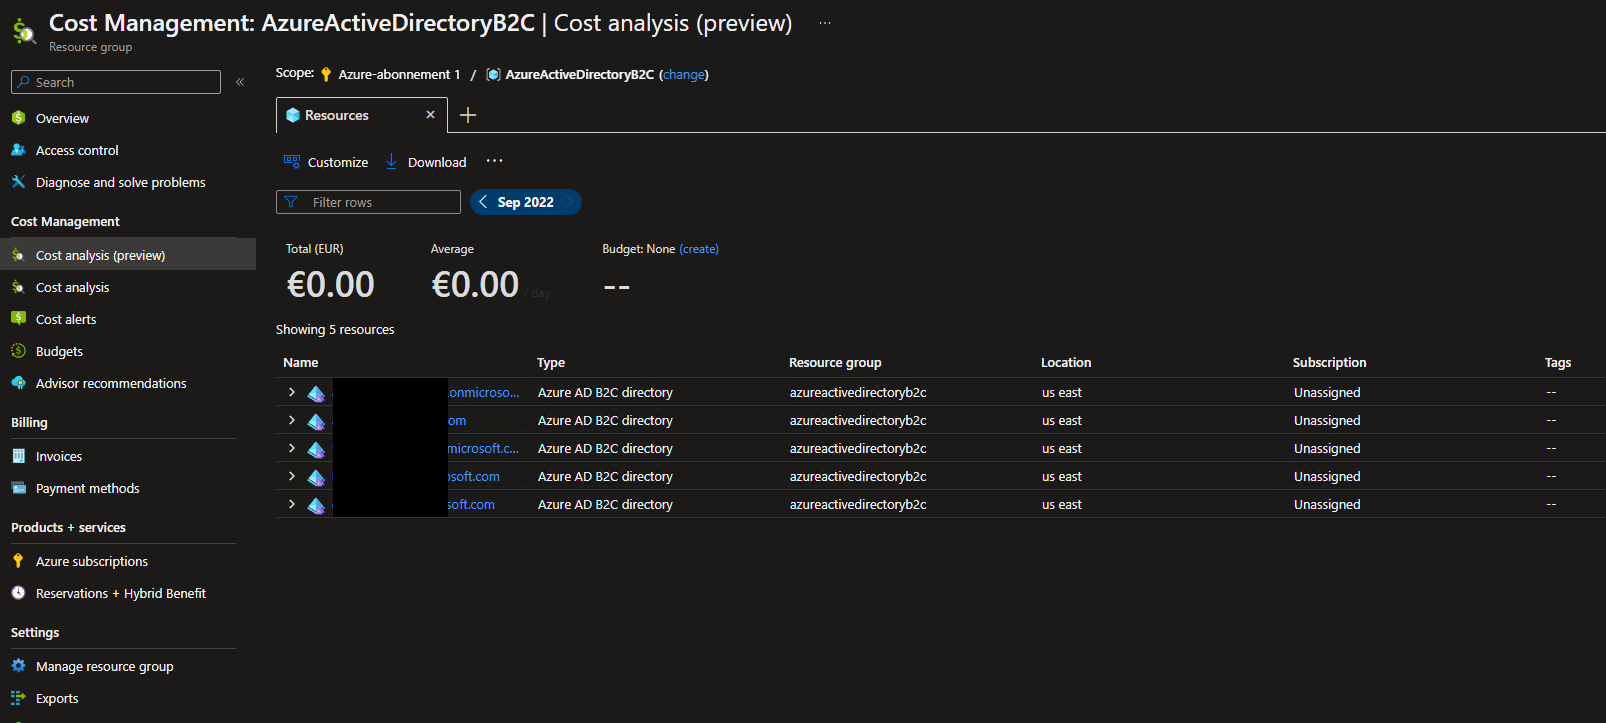Click the Cost alerts green icon

[18, 319]
